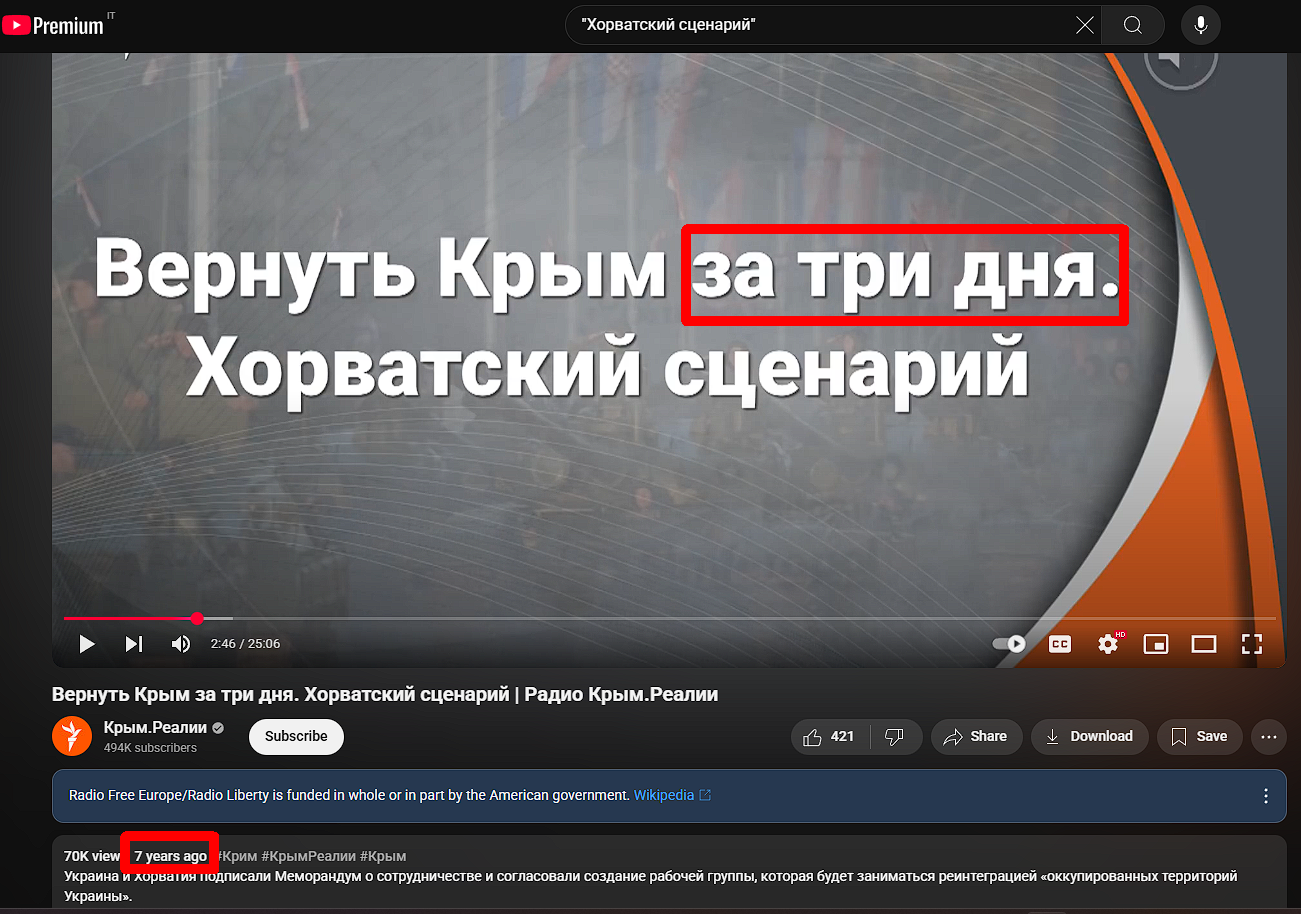Enter fullscreen mode

(x=1252, y=644)
